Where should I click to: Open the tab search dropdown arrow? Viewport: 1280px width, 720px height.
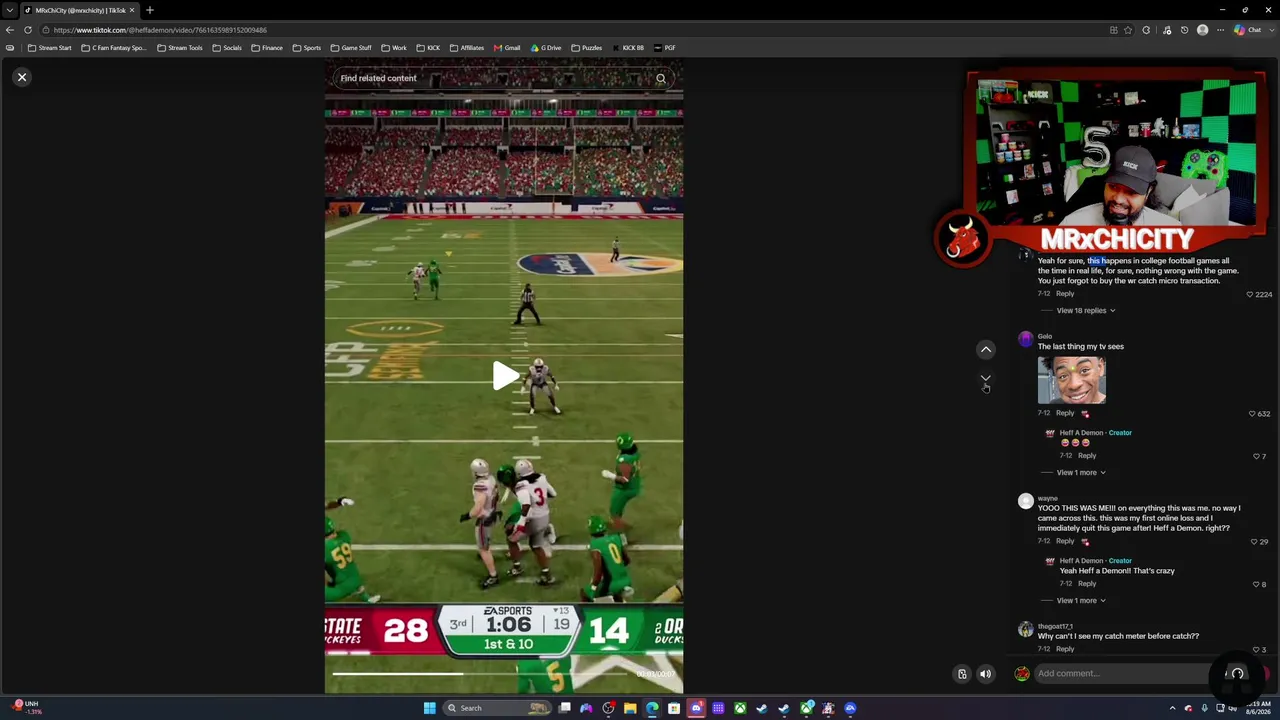click(9, 10)
